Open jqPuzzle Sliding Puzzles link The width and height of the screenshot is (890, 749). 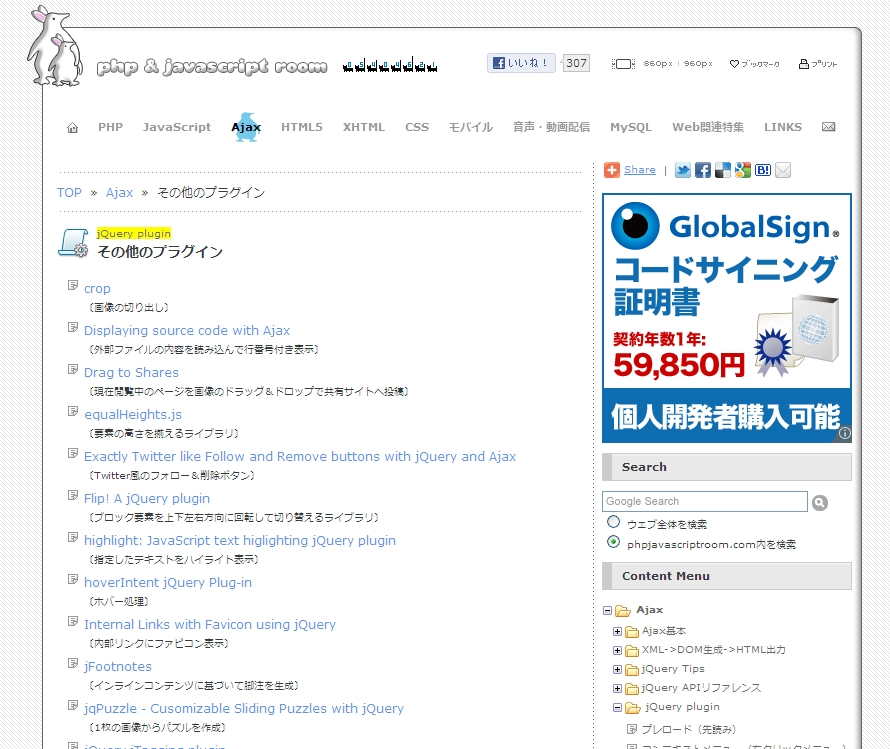click(244, 709)
